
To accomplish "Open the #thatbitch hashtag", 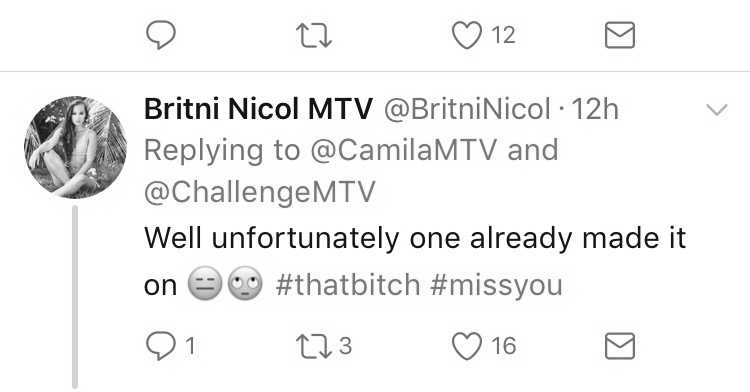I will point(348,285).
